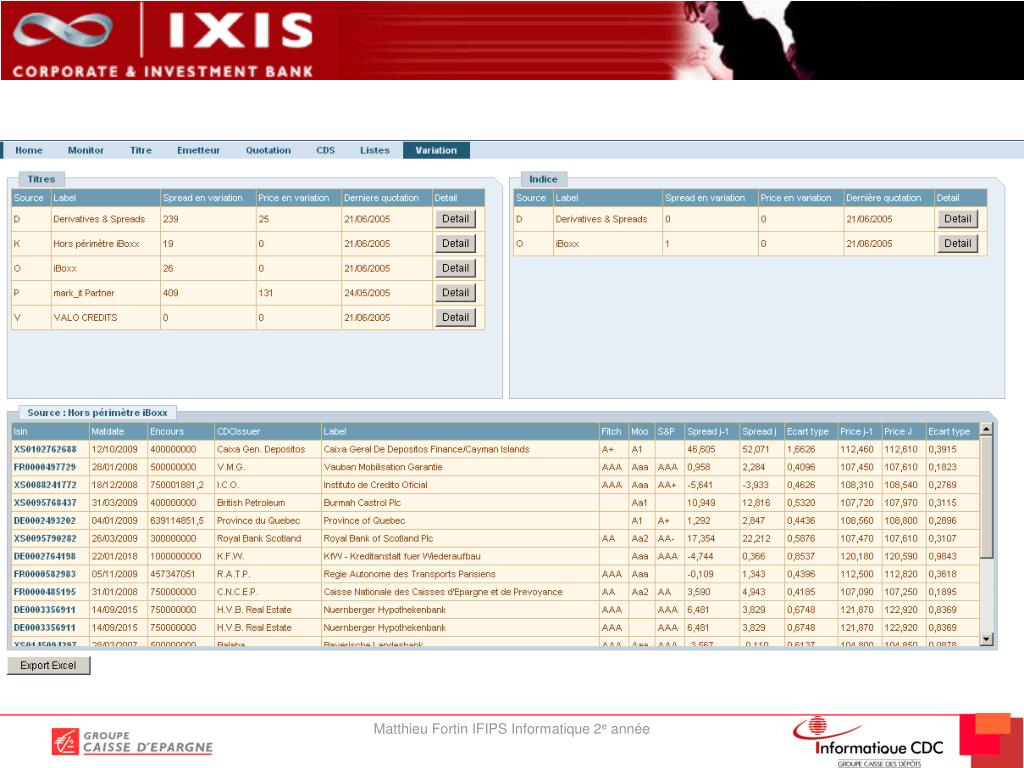Click the Fitch column header

click(613, 432)
